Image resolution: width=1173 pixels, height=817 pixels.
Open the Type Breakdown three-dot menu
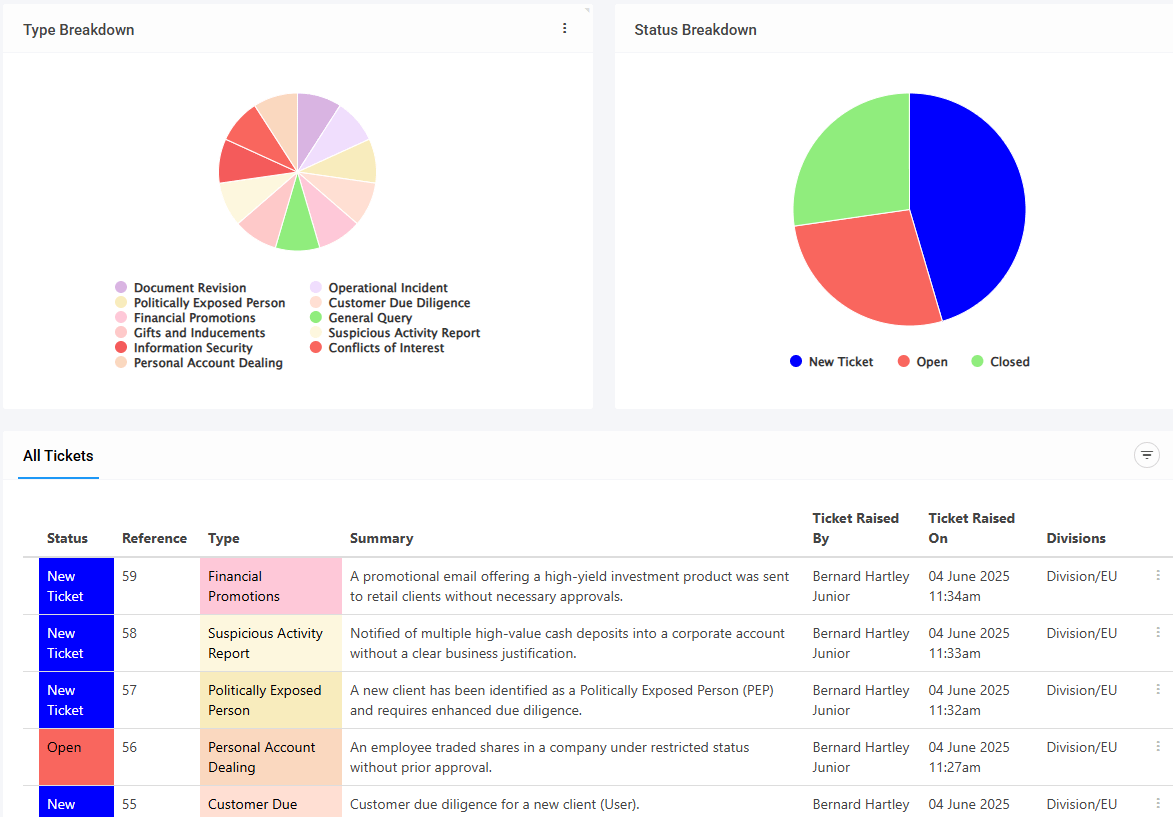(564, 29)
